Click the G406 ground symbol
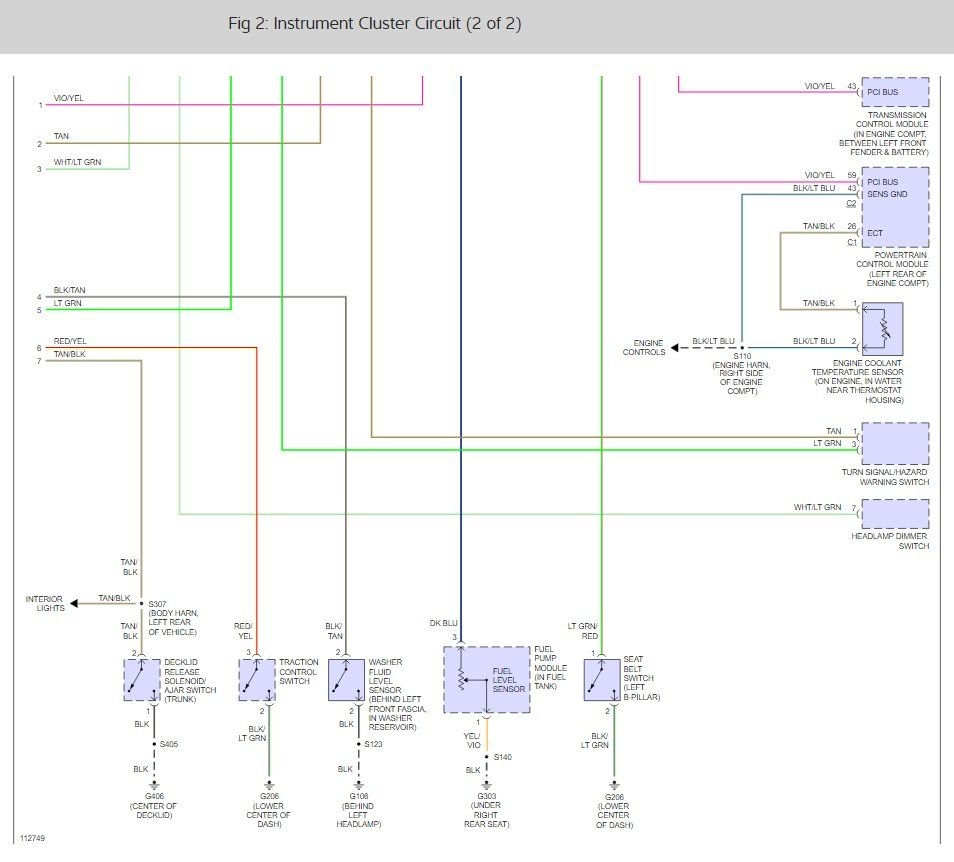954x862 pixels. pyautogui.click(x=154, y=785)
